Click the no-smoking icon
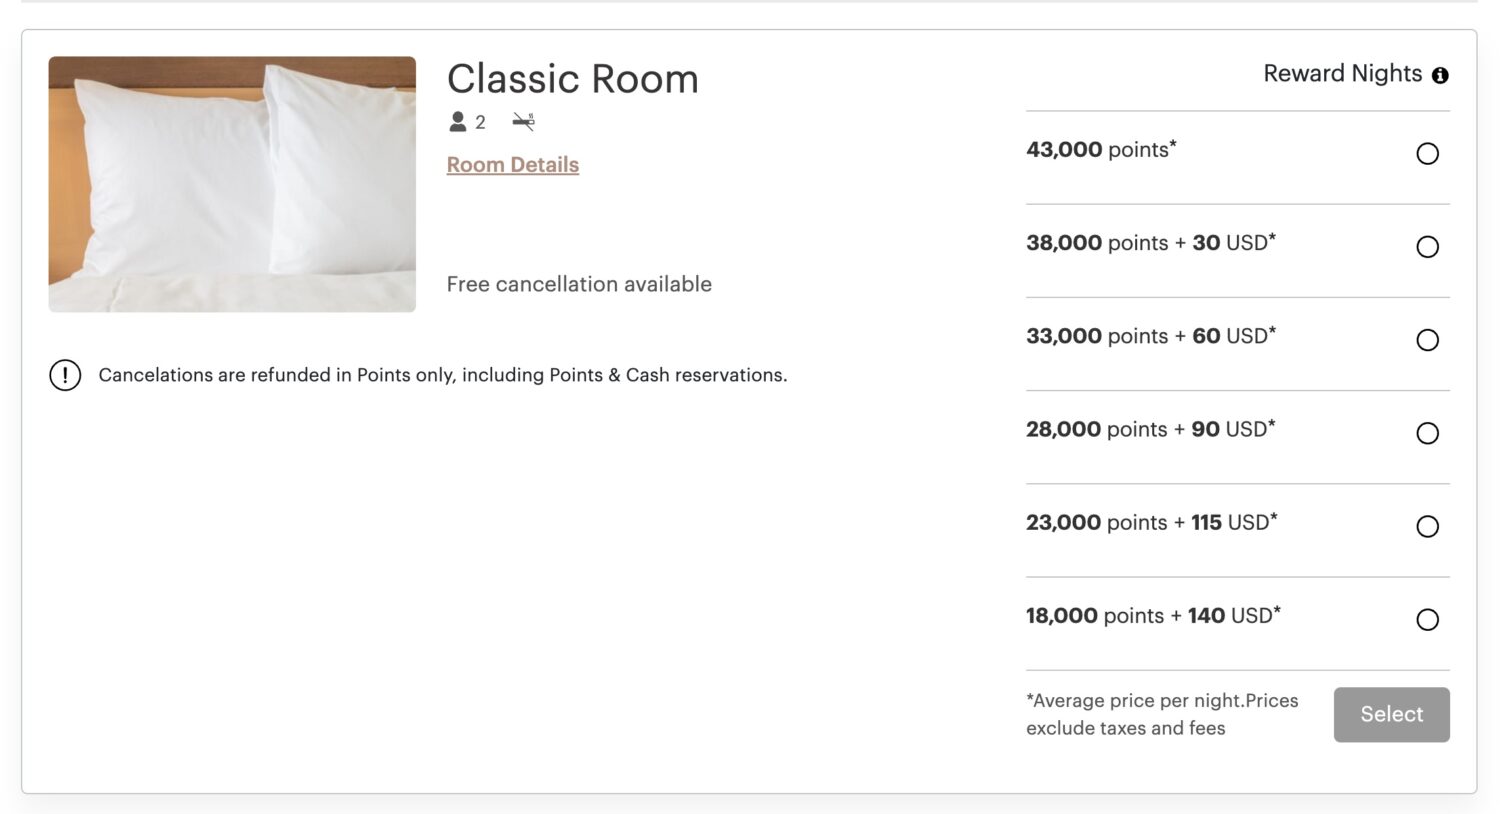The width and height of the screenshot is (1500, 814). pyautogui.click(x=523, y=122)
